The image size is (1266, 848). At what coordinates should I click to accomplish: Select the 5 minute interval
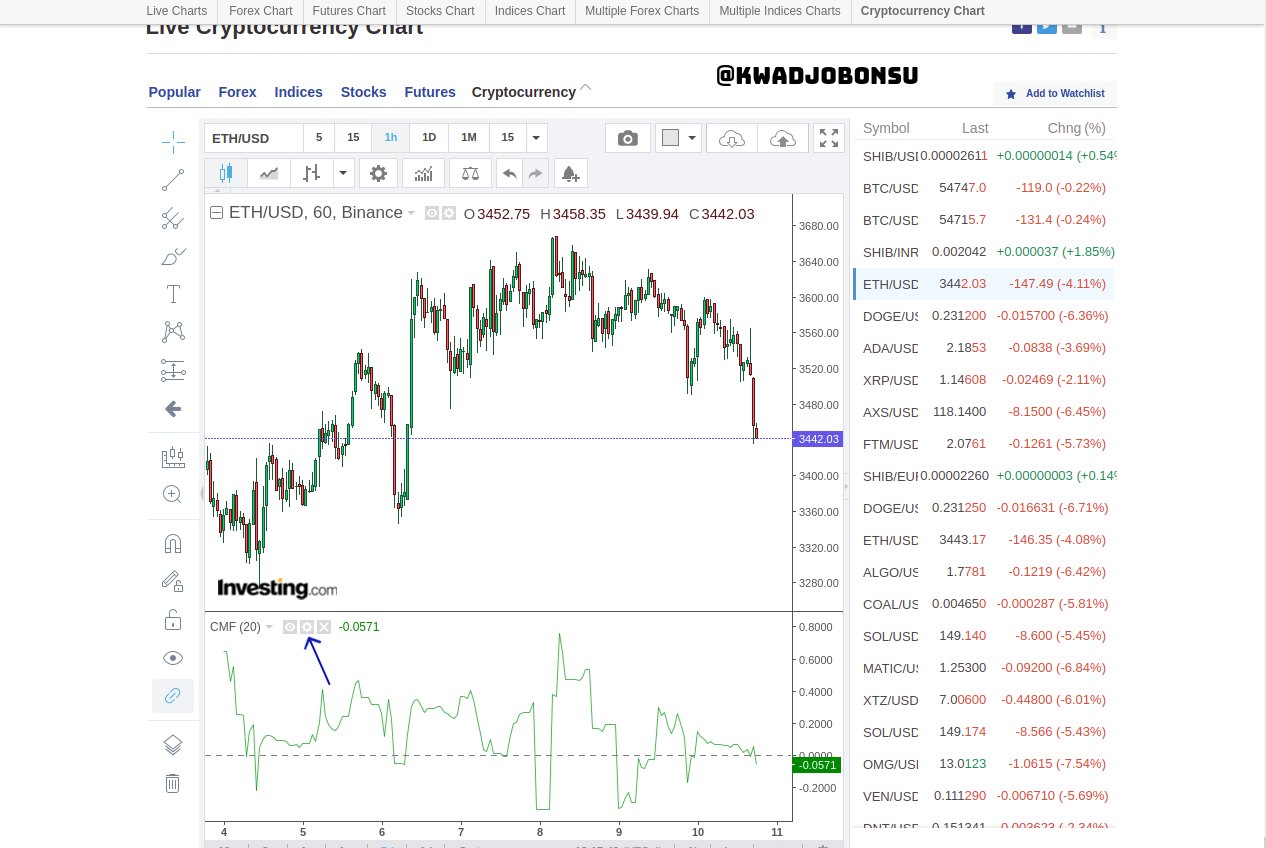coord(319,138)
